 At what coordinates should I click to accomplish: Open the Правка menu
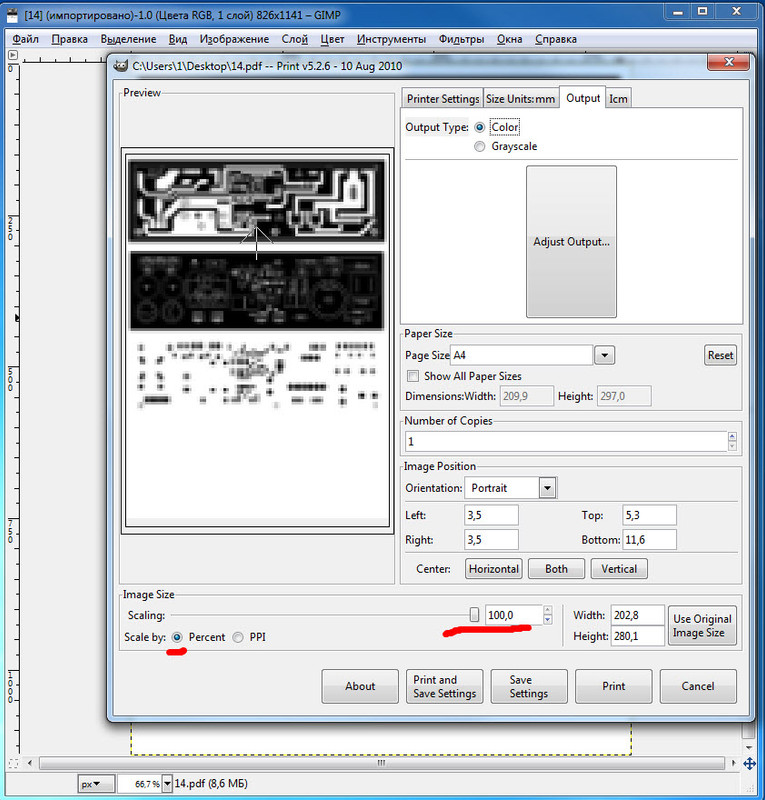click(69, 39)
